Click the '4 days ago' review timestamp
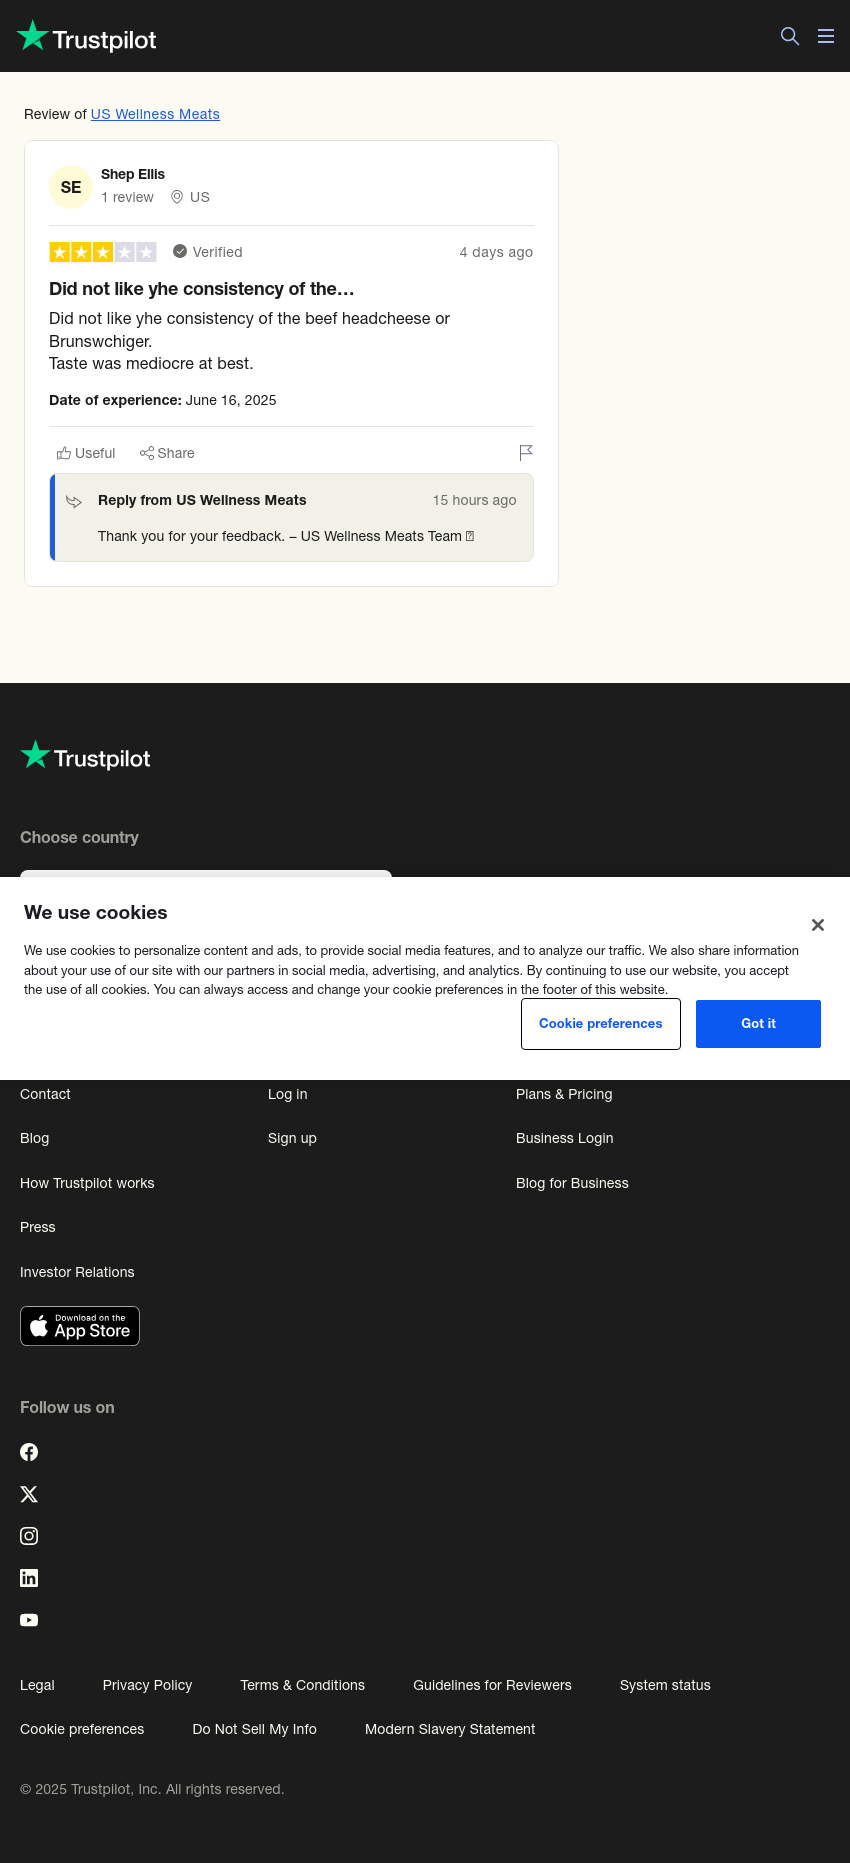Image resolution: width=850 pixels, height=1863 pixels. [496, 252]
